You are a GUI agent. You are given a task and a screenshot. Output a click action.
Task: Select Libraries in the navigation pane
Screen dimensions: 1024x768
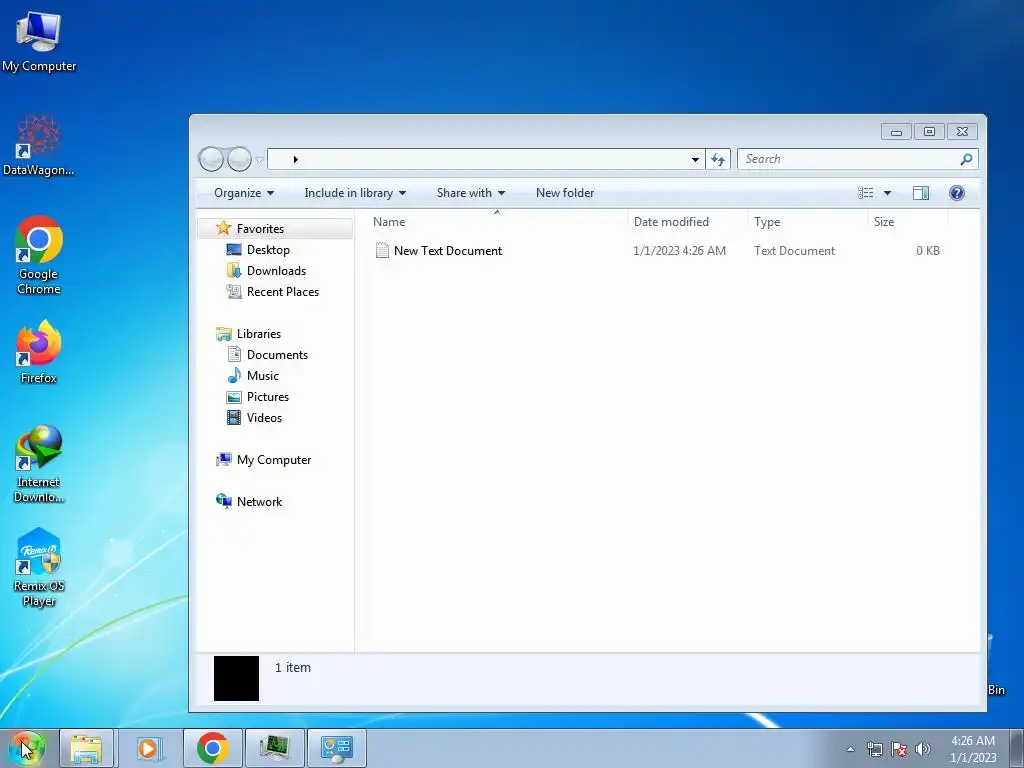click(259, 334)
